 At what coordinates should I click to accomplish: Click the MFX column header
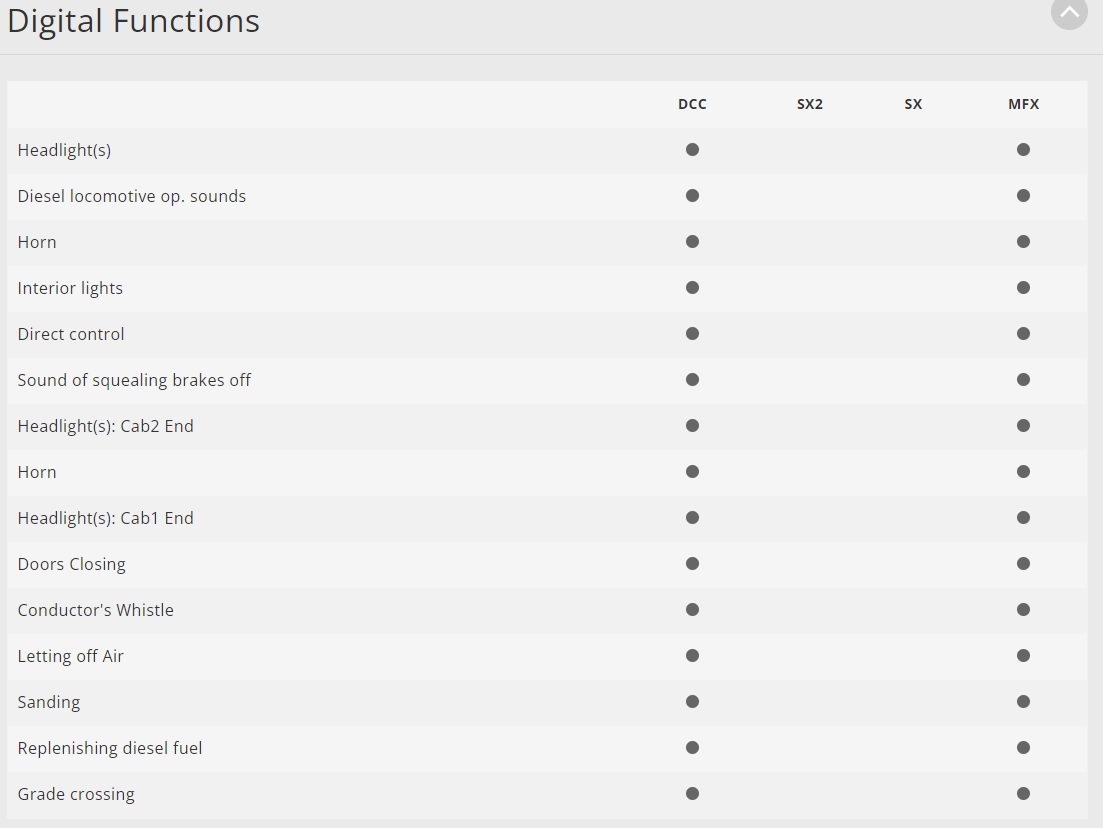click(x=1023, y=104)
